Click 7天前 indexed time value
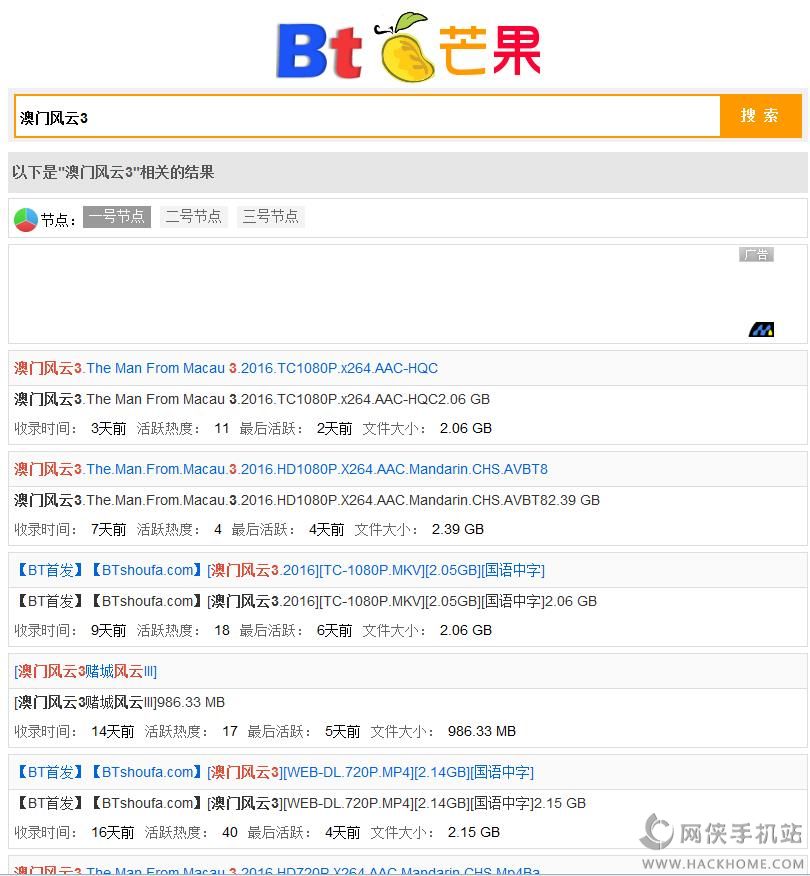The width and height of the screenshot is (810, 876). click(x=108, y=529)
